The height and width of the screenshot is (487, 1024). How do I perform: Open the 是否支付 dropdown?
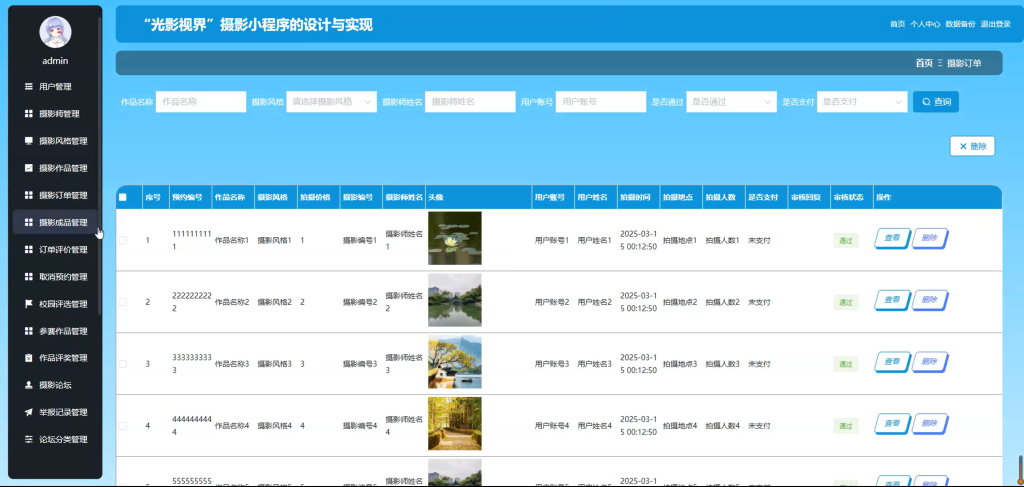click(x=862, y=102)
